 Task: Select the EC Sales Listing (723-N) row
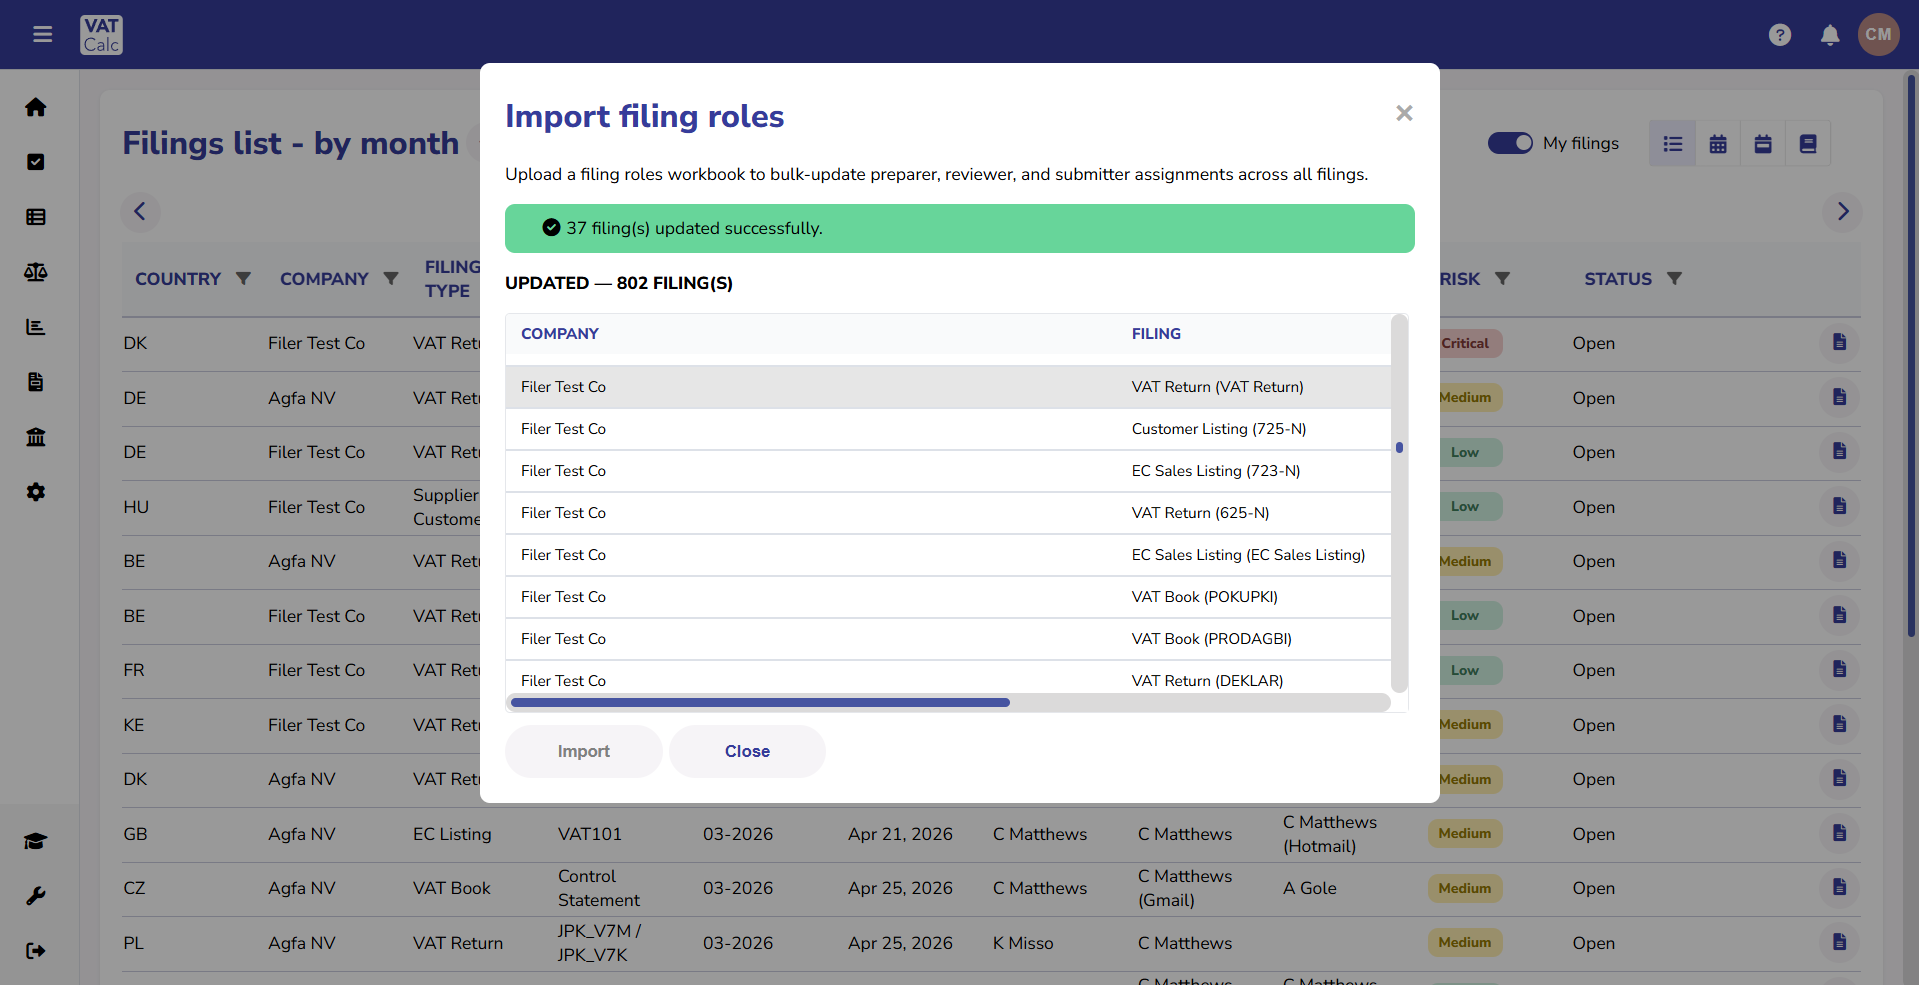pos(948,471)
